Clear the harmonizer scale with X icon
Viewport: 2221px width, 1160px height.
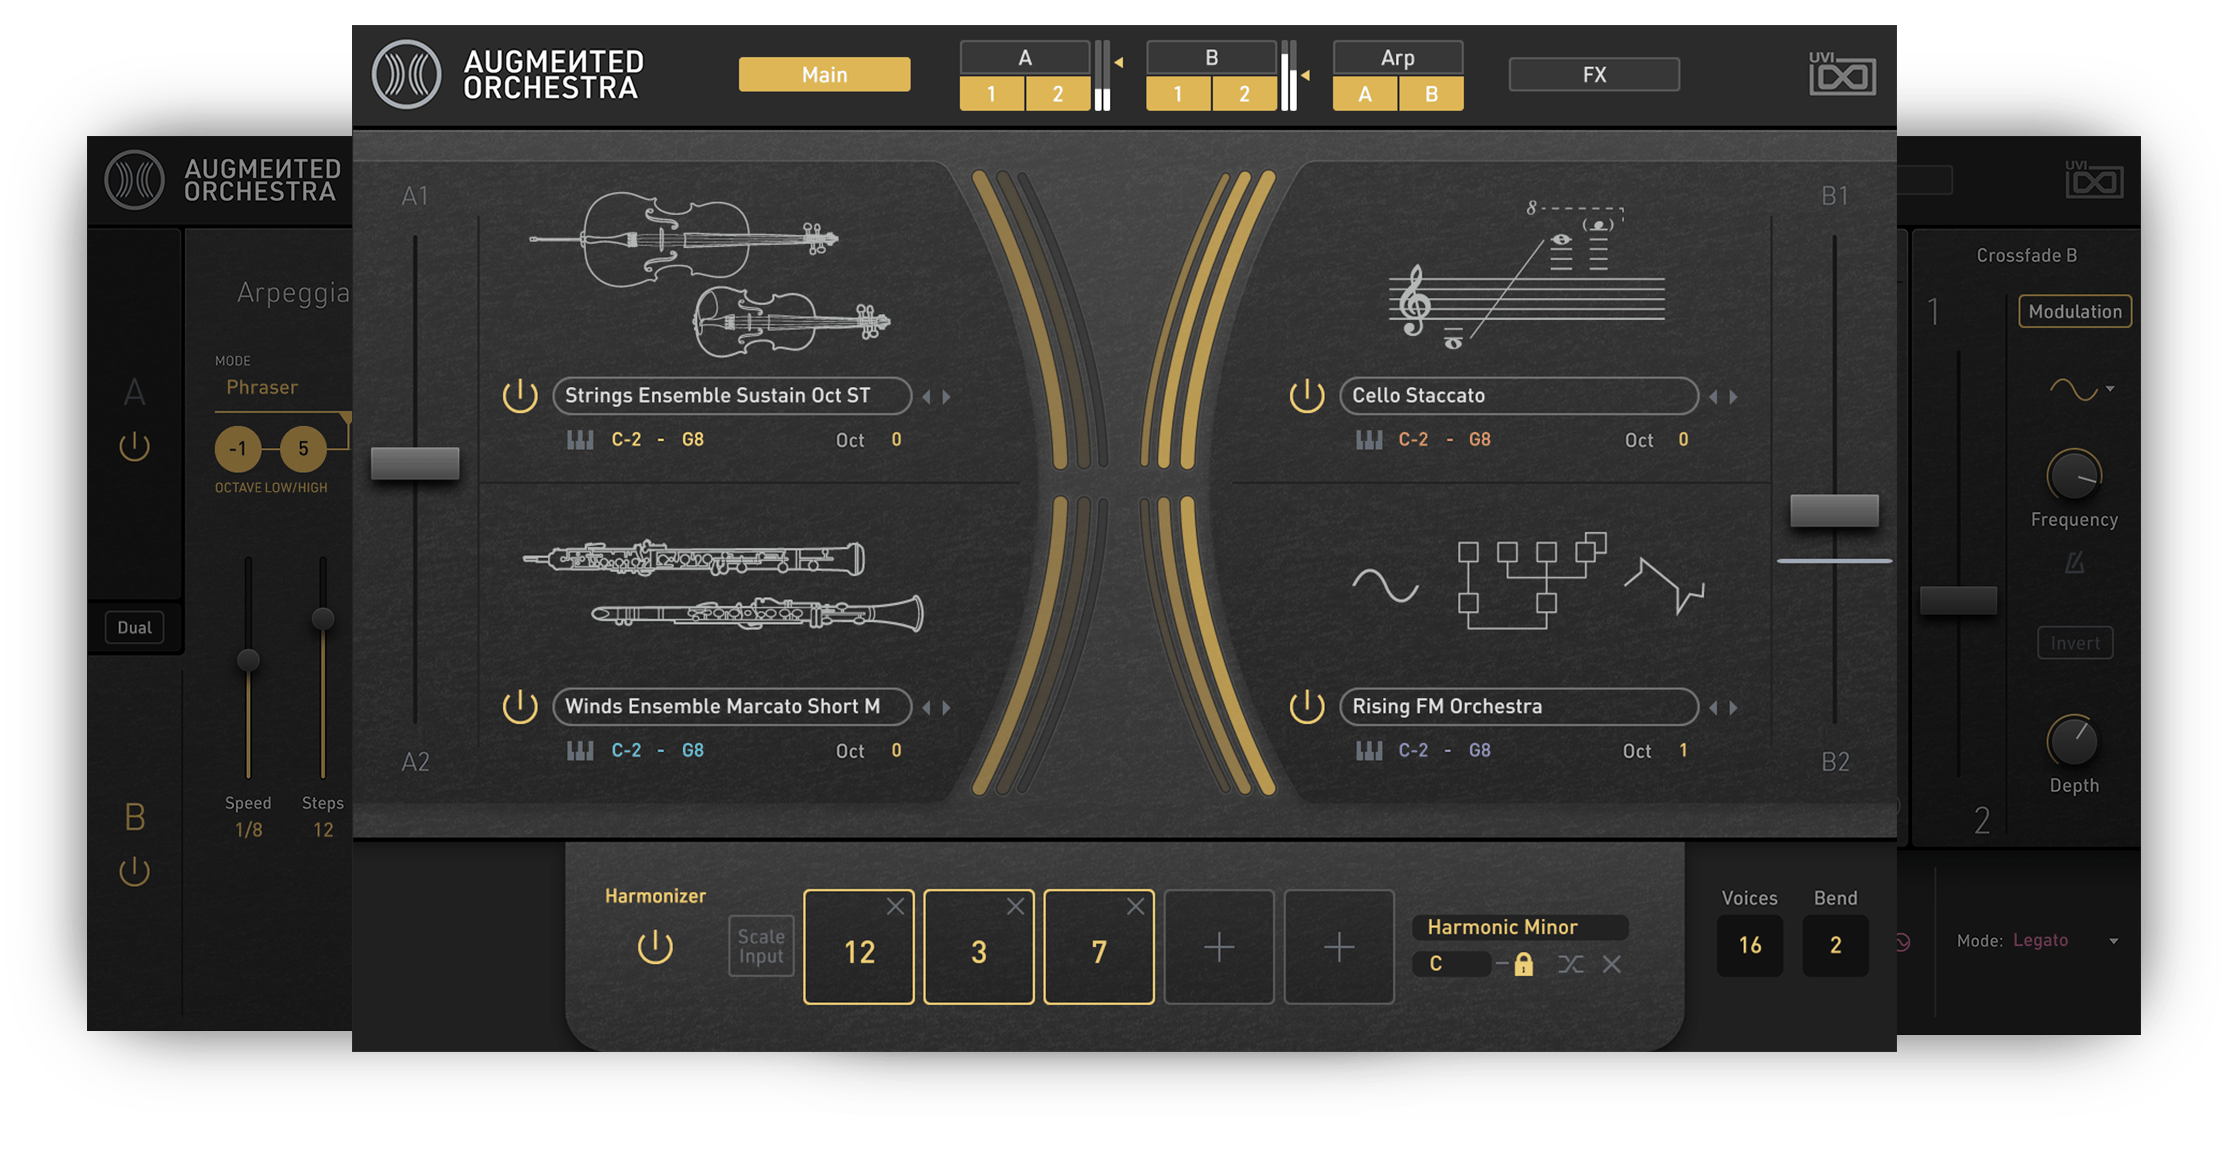pos(1611,964)
